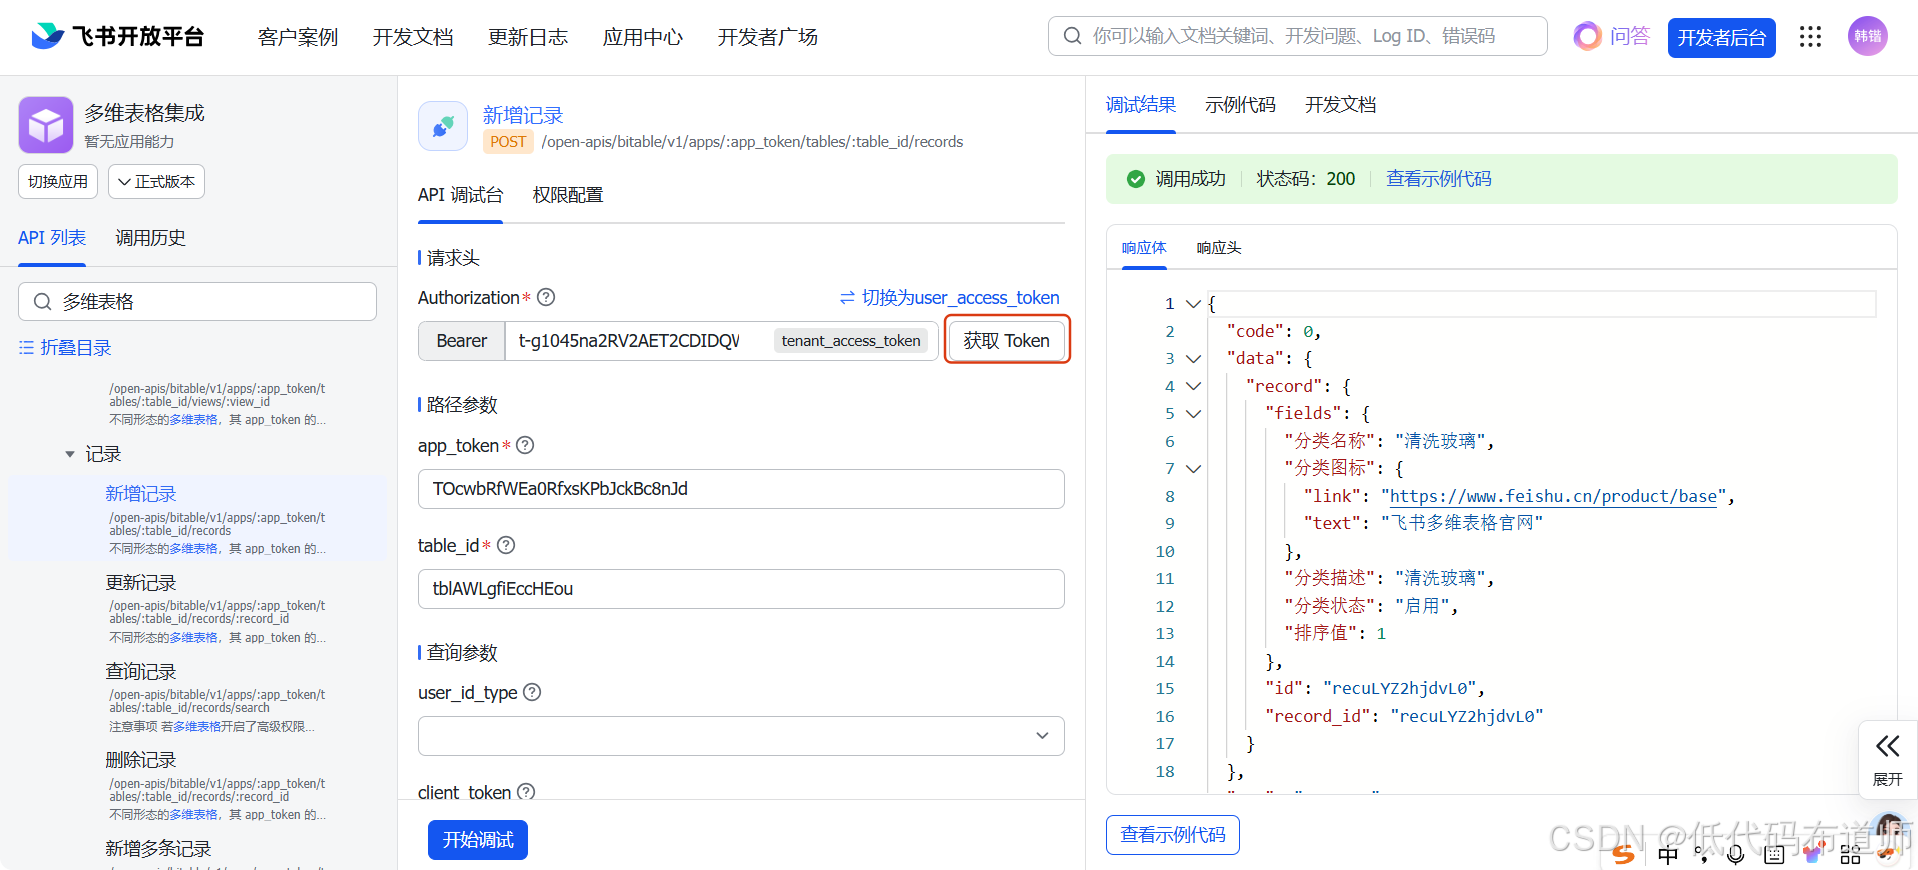Click the double-arrow 展开 icon
This screenshot has height=870, width=1918.
click(x=1887, y=746)
